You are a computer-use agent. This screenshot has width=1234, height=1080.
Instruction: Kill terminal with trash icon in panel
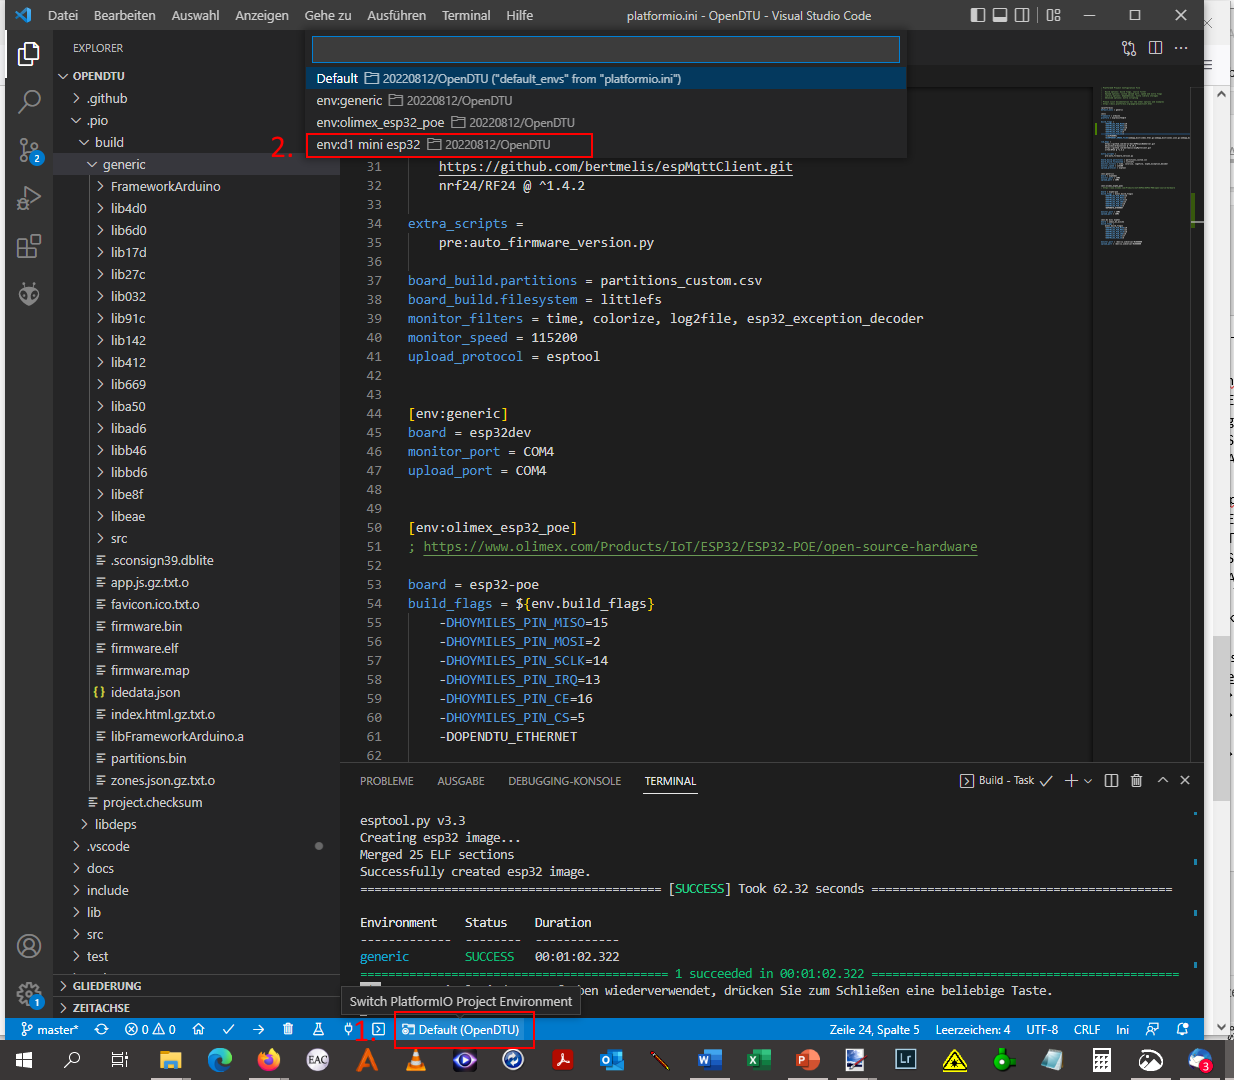tap(1136, 780)
